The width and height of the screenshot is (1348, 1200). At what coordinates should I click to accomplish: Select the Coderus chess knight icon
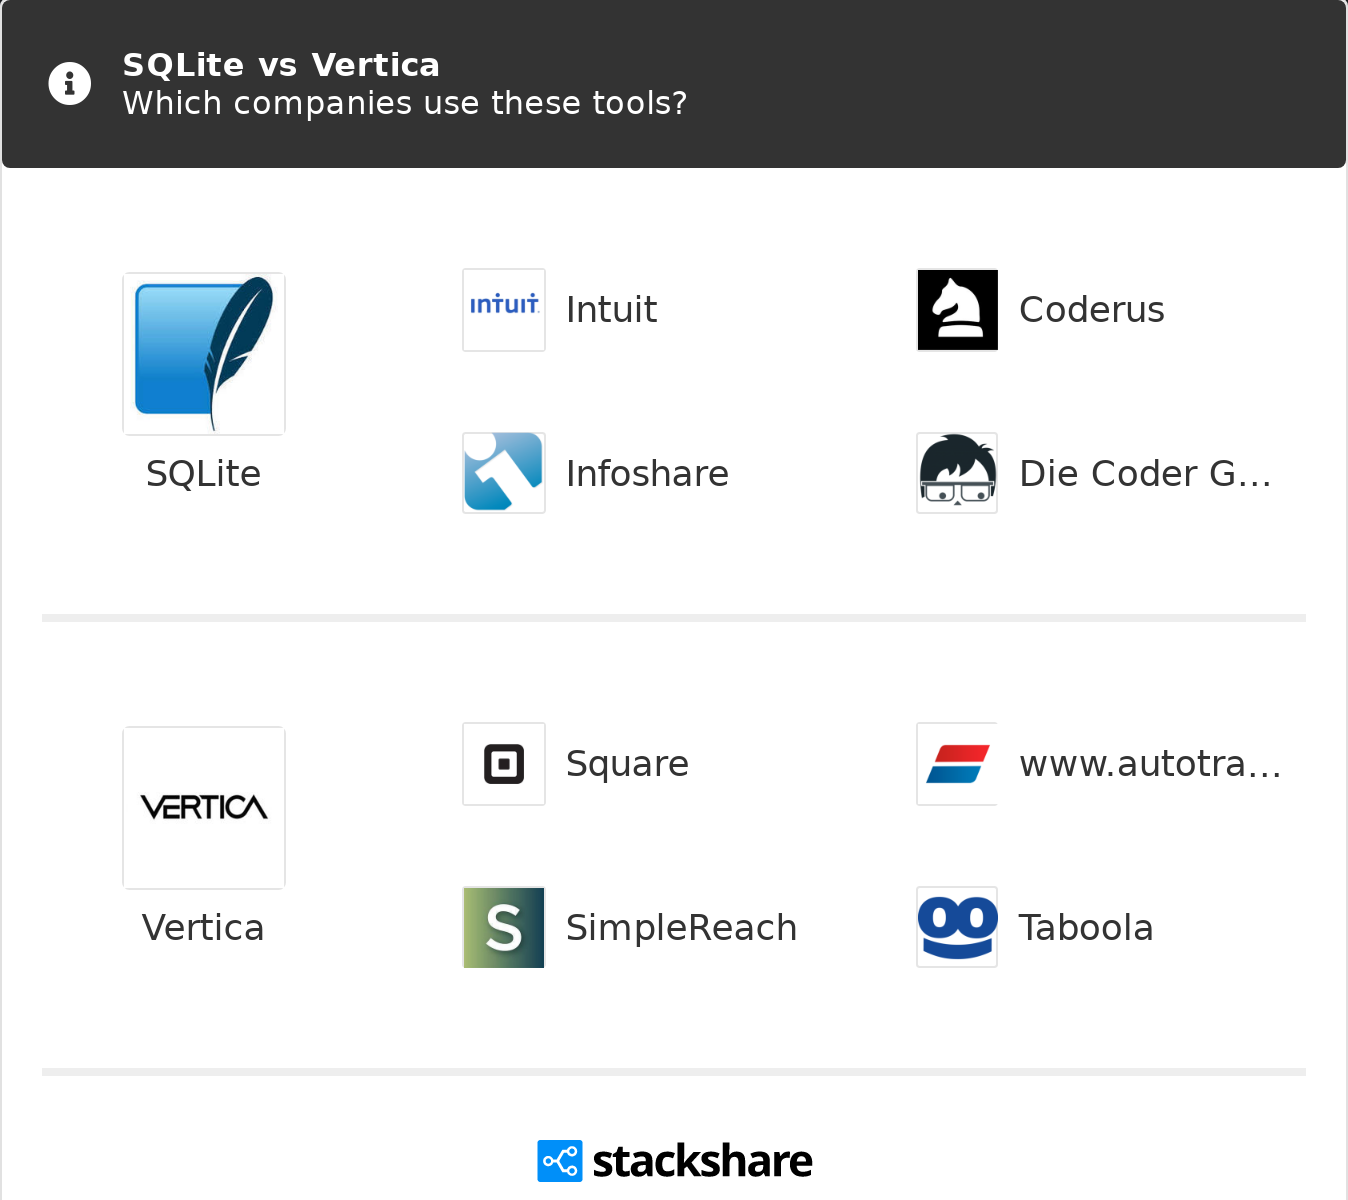[x=958, y=310]
